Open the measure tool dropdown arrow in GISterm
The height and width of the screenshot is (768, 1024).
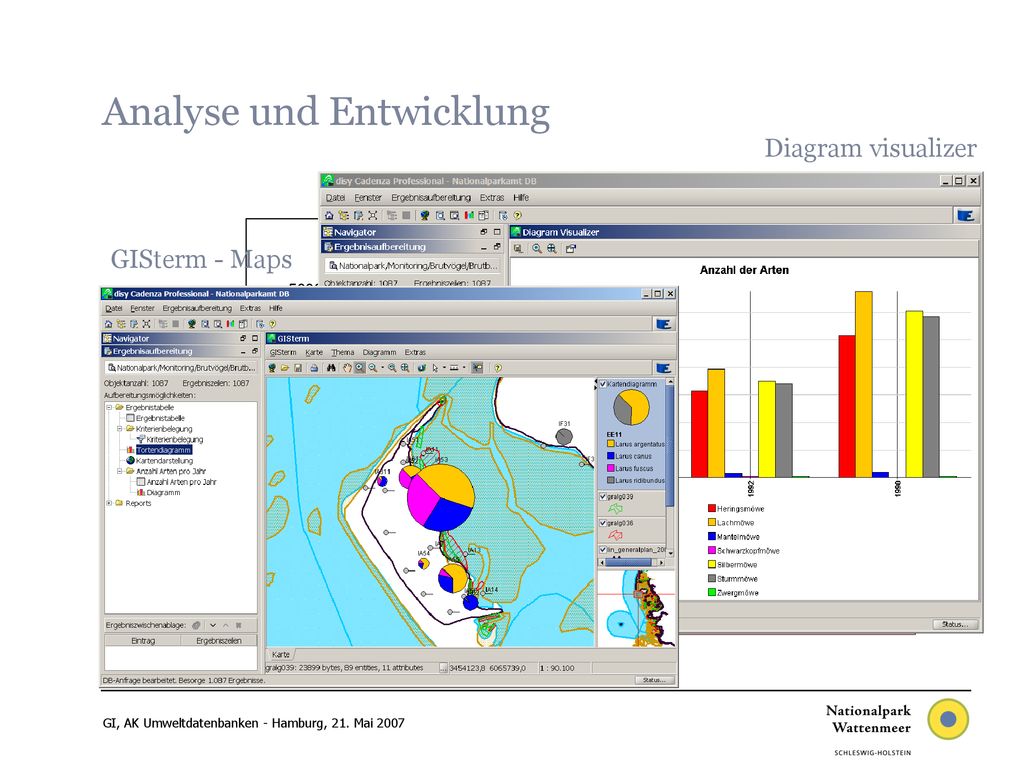(x=464, y=368)
